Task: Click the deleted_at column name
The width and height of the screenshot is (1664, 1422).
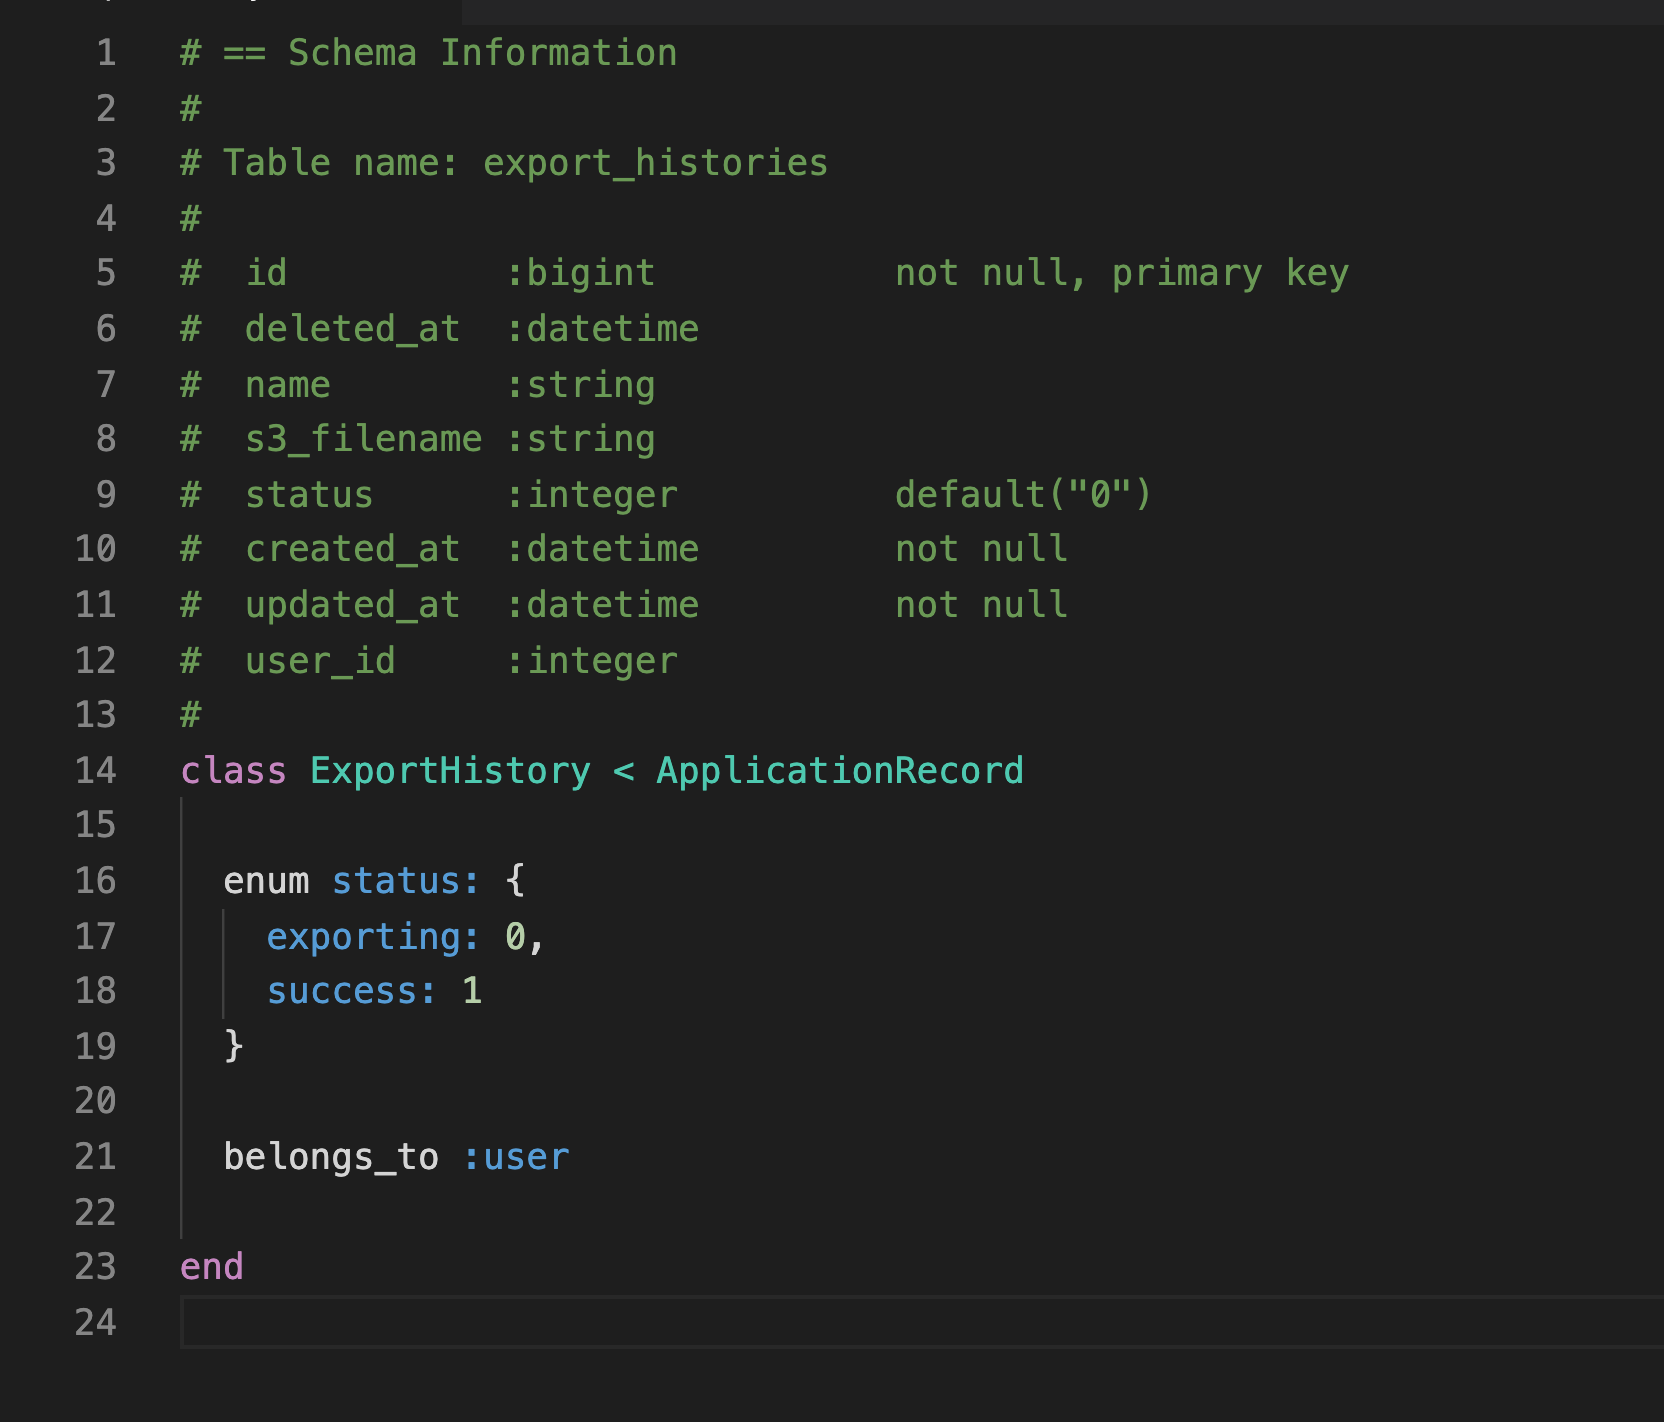Action: 352,329
